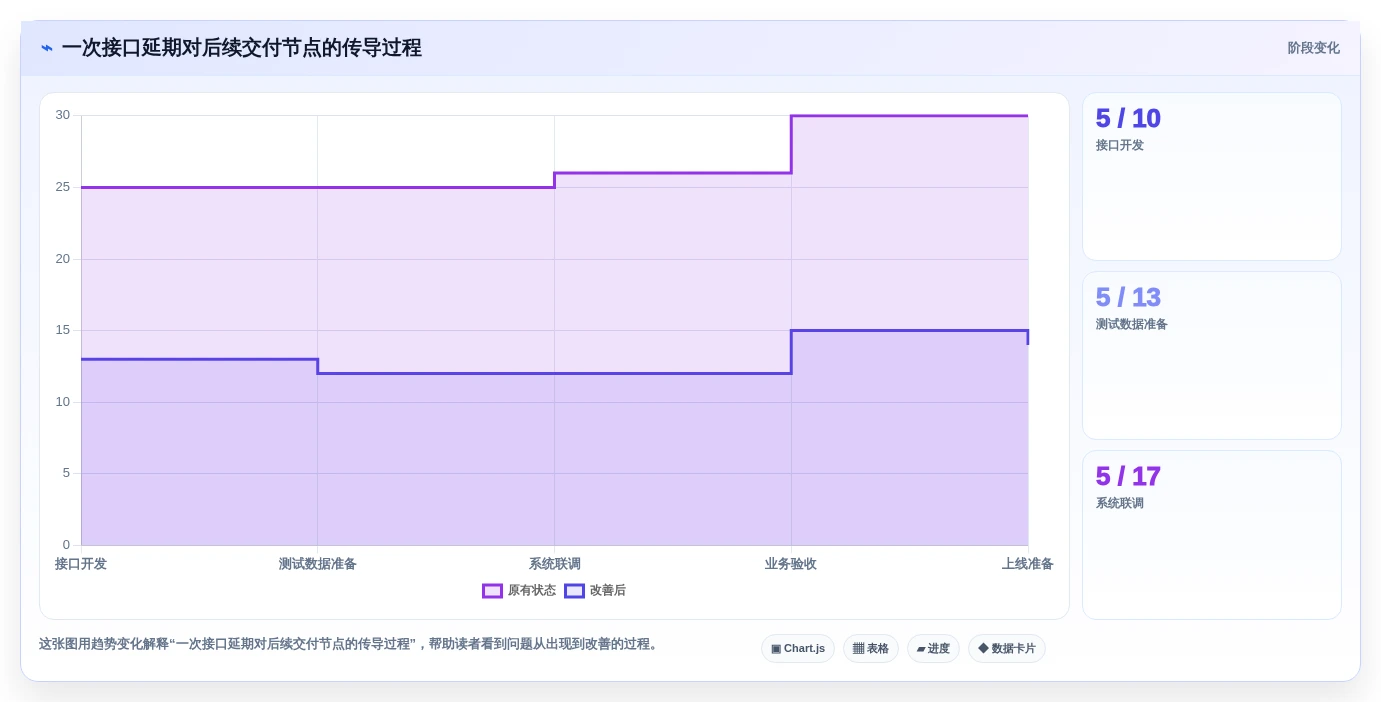Click the chart title 一次接口延期对后续交付节点的传导过程

(x=241, y=48)
